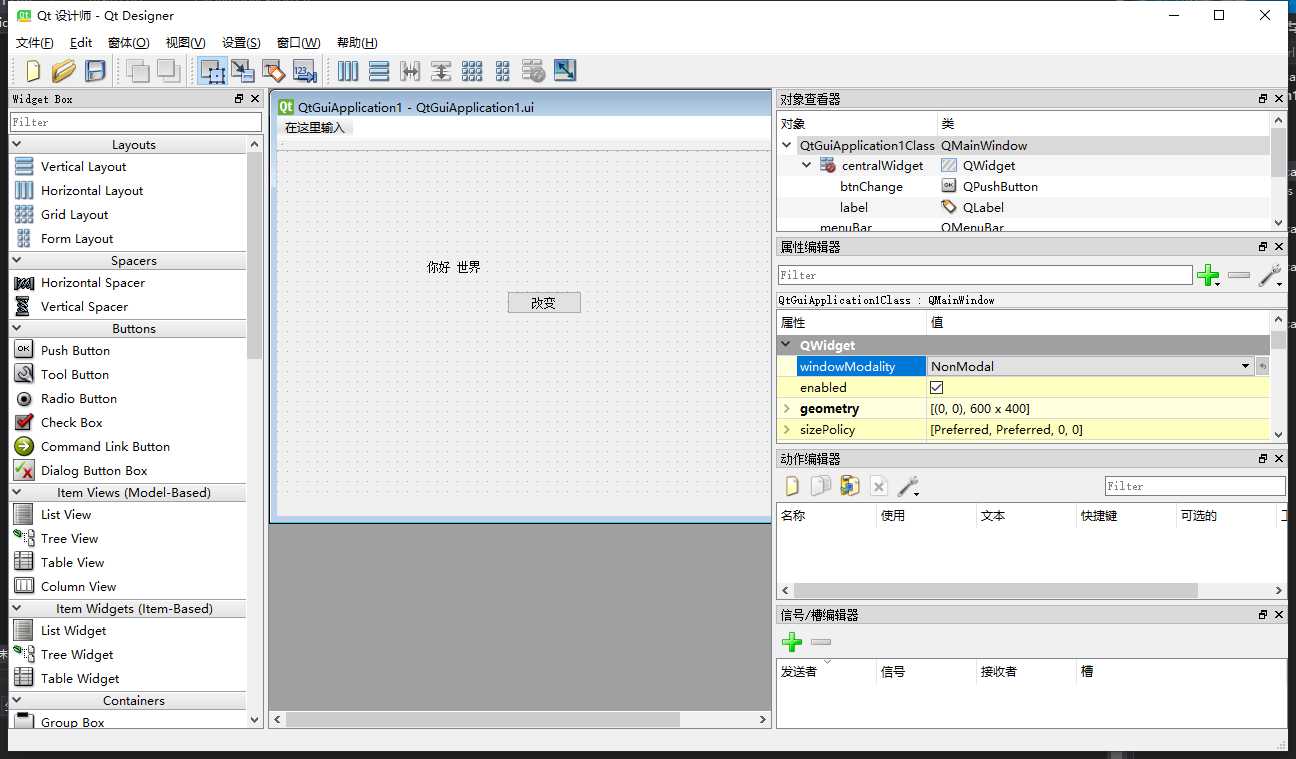Collapse the QWidget property group
Viewport: 1296px width, 759px height.
point(787,345)
